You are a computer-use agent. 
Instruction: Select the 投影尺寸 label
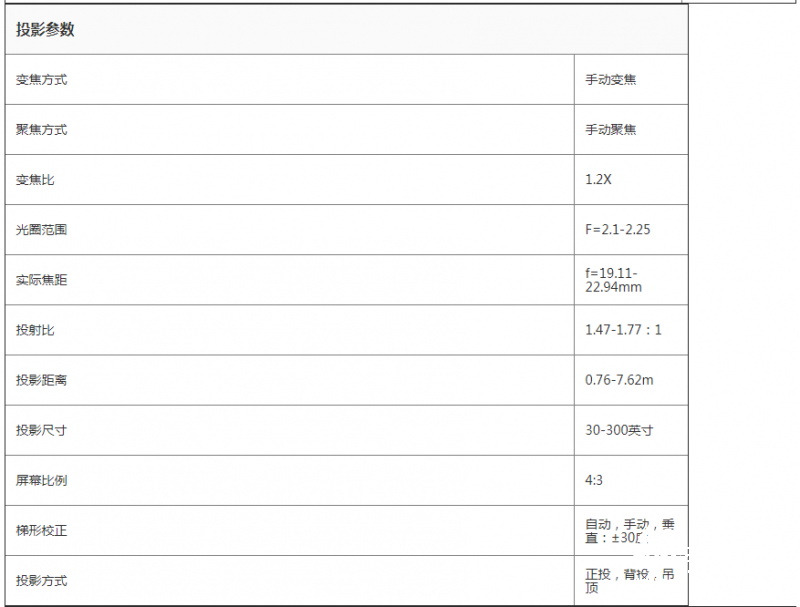[x=41, y=430]
